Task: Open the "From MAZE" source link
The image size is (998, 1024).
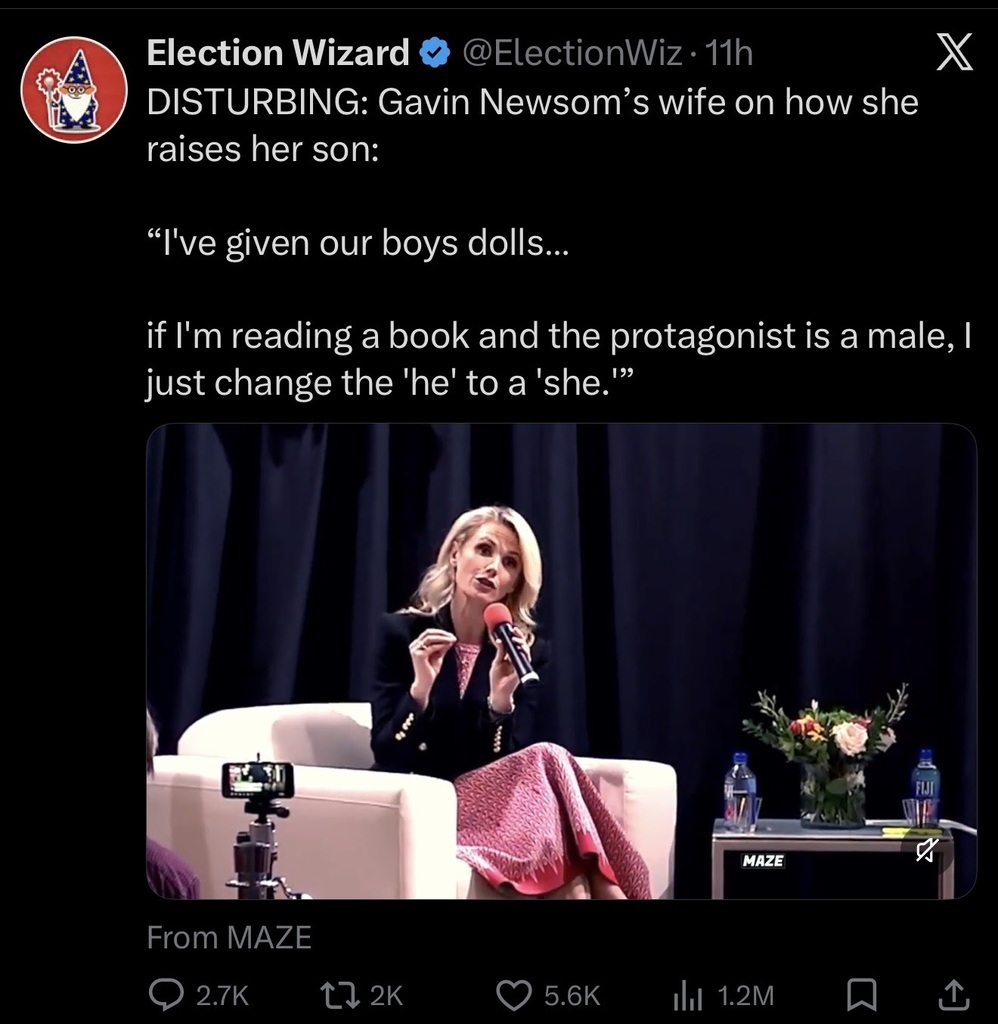Action: (x=229, y=937)
